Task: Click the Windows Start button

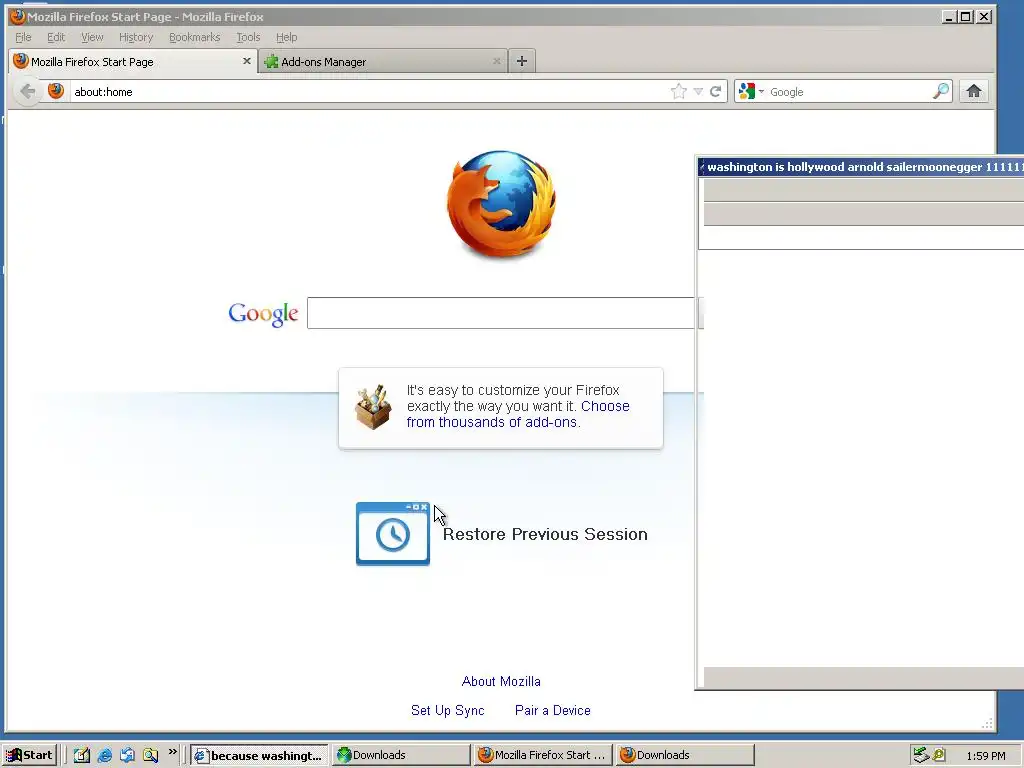Action: pyautogui.click(x=29, y=755)
